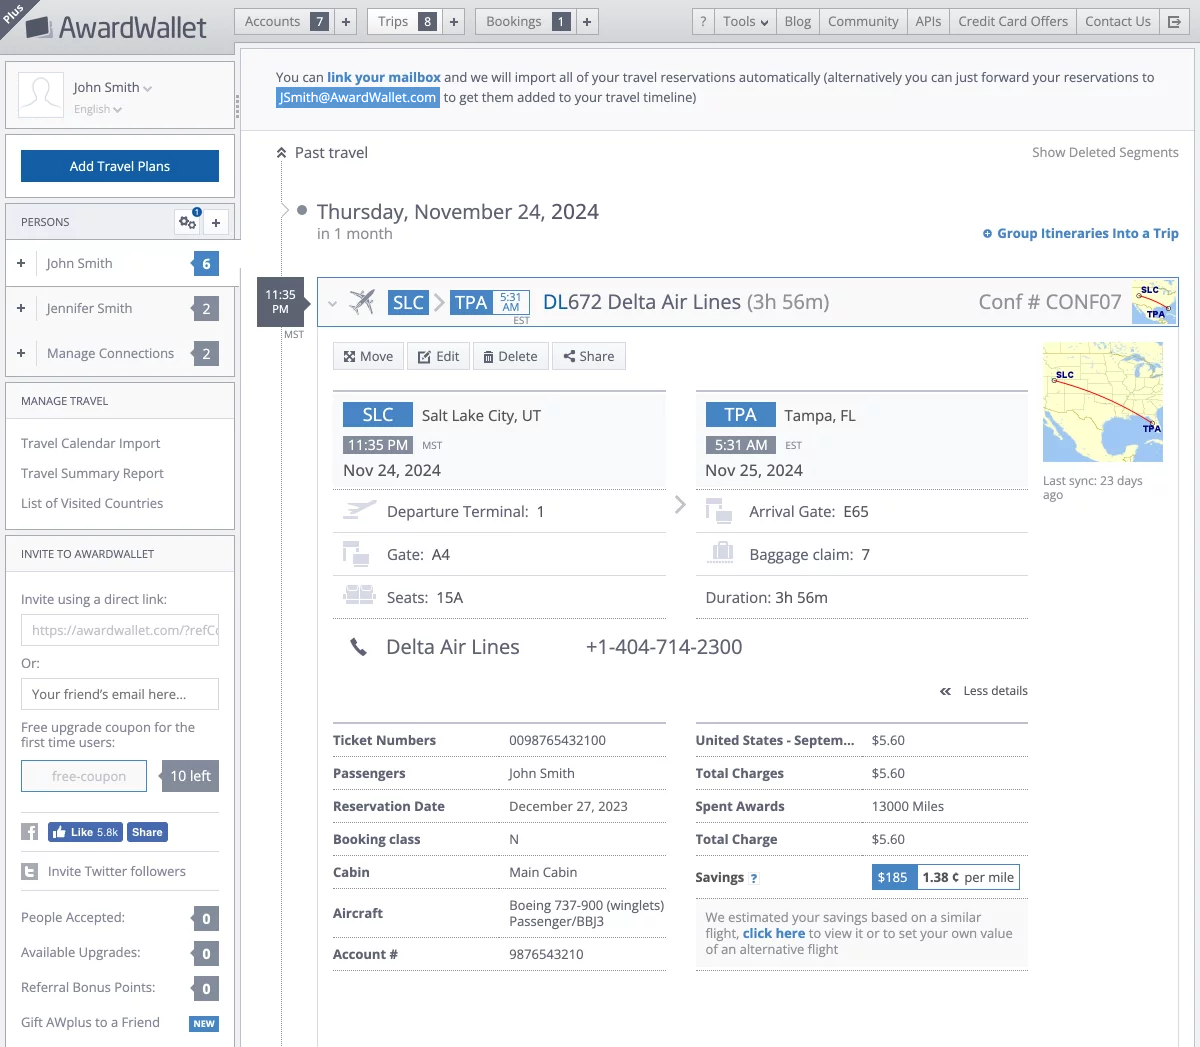Open the Contact Us page
The height and width of the screenshot is (1047, 1200).
coord(1118,21)
